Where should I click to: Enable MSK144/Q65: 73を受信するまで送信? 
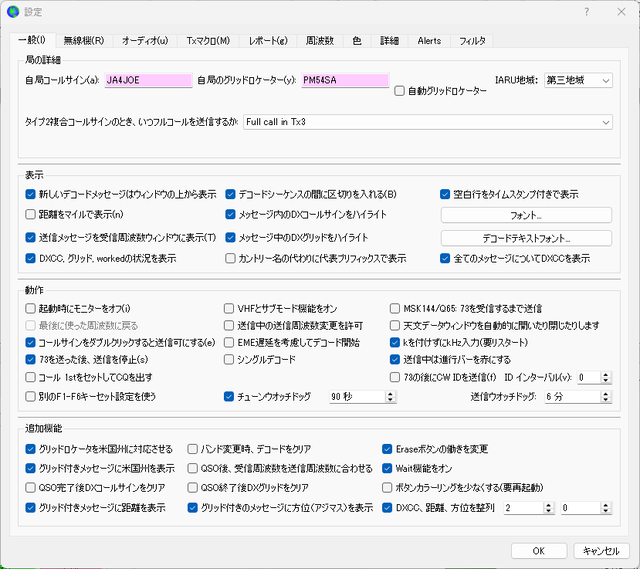coord(394,308)
